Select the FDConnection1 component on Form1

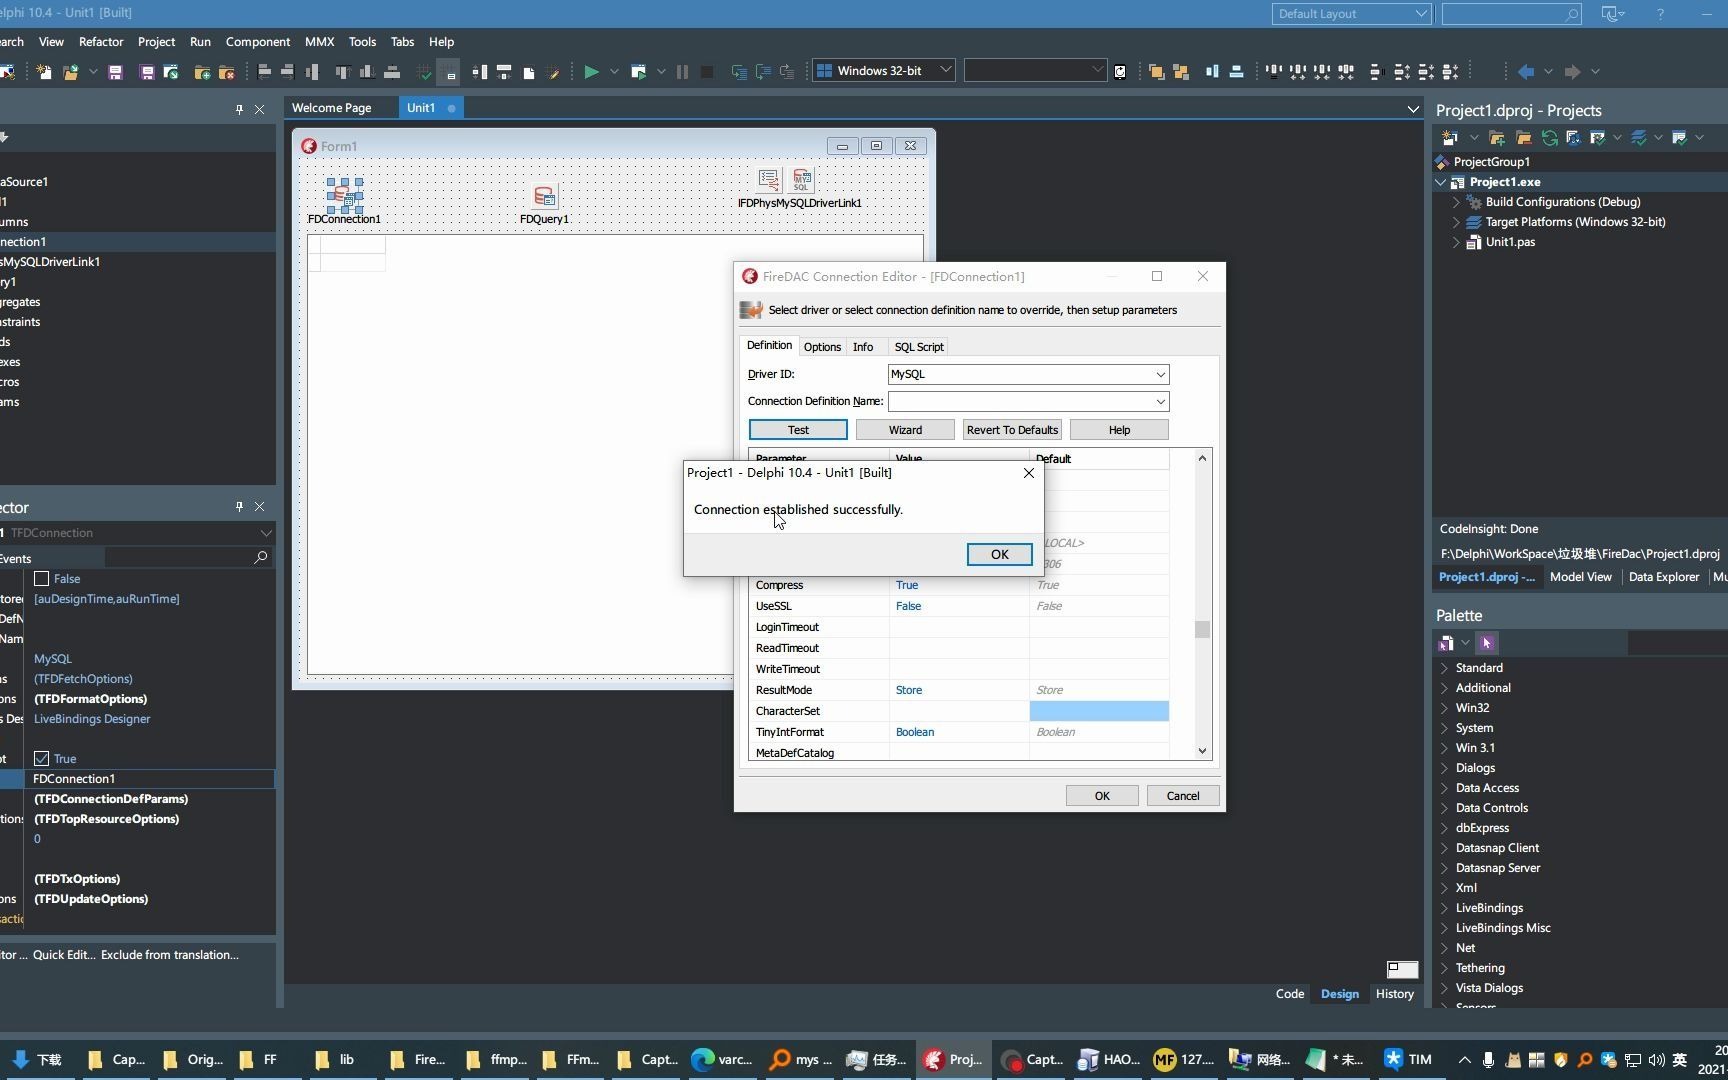click(344, 194)
